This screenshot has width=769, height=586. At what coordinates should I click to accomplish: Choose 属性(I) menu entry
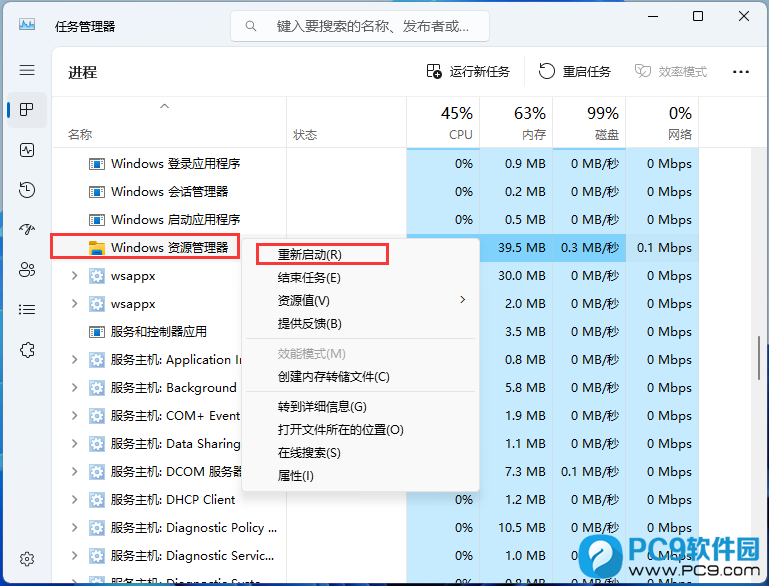coord(360,476)
